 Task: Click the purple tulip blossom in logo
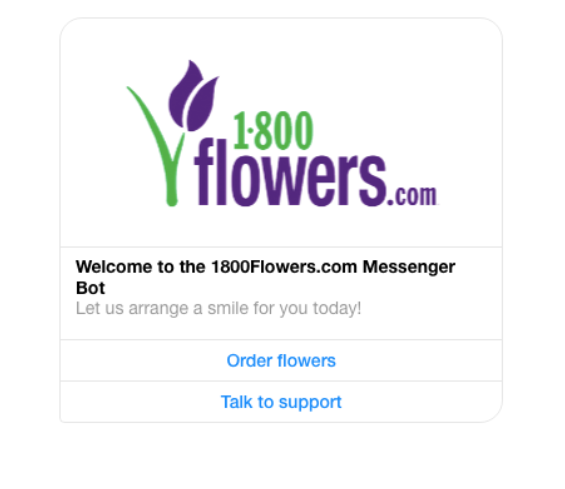pyautogui.click(x=193, y=96)
